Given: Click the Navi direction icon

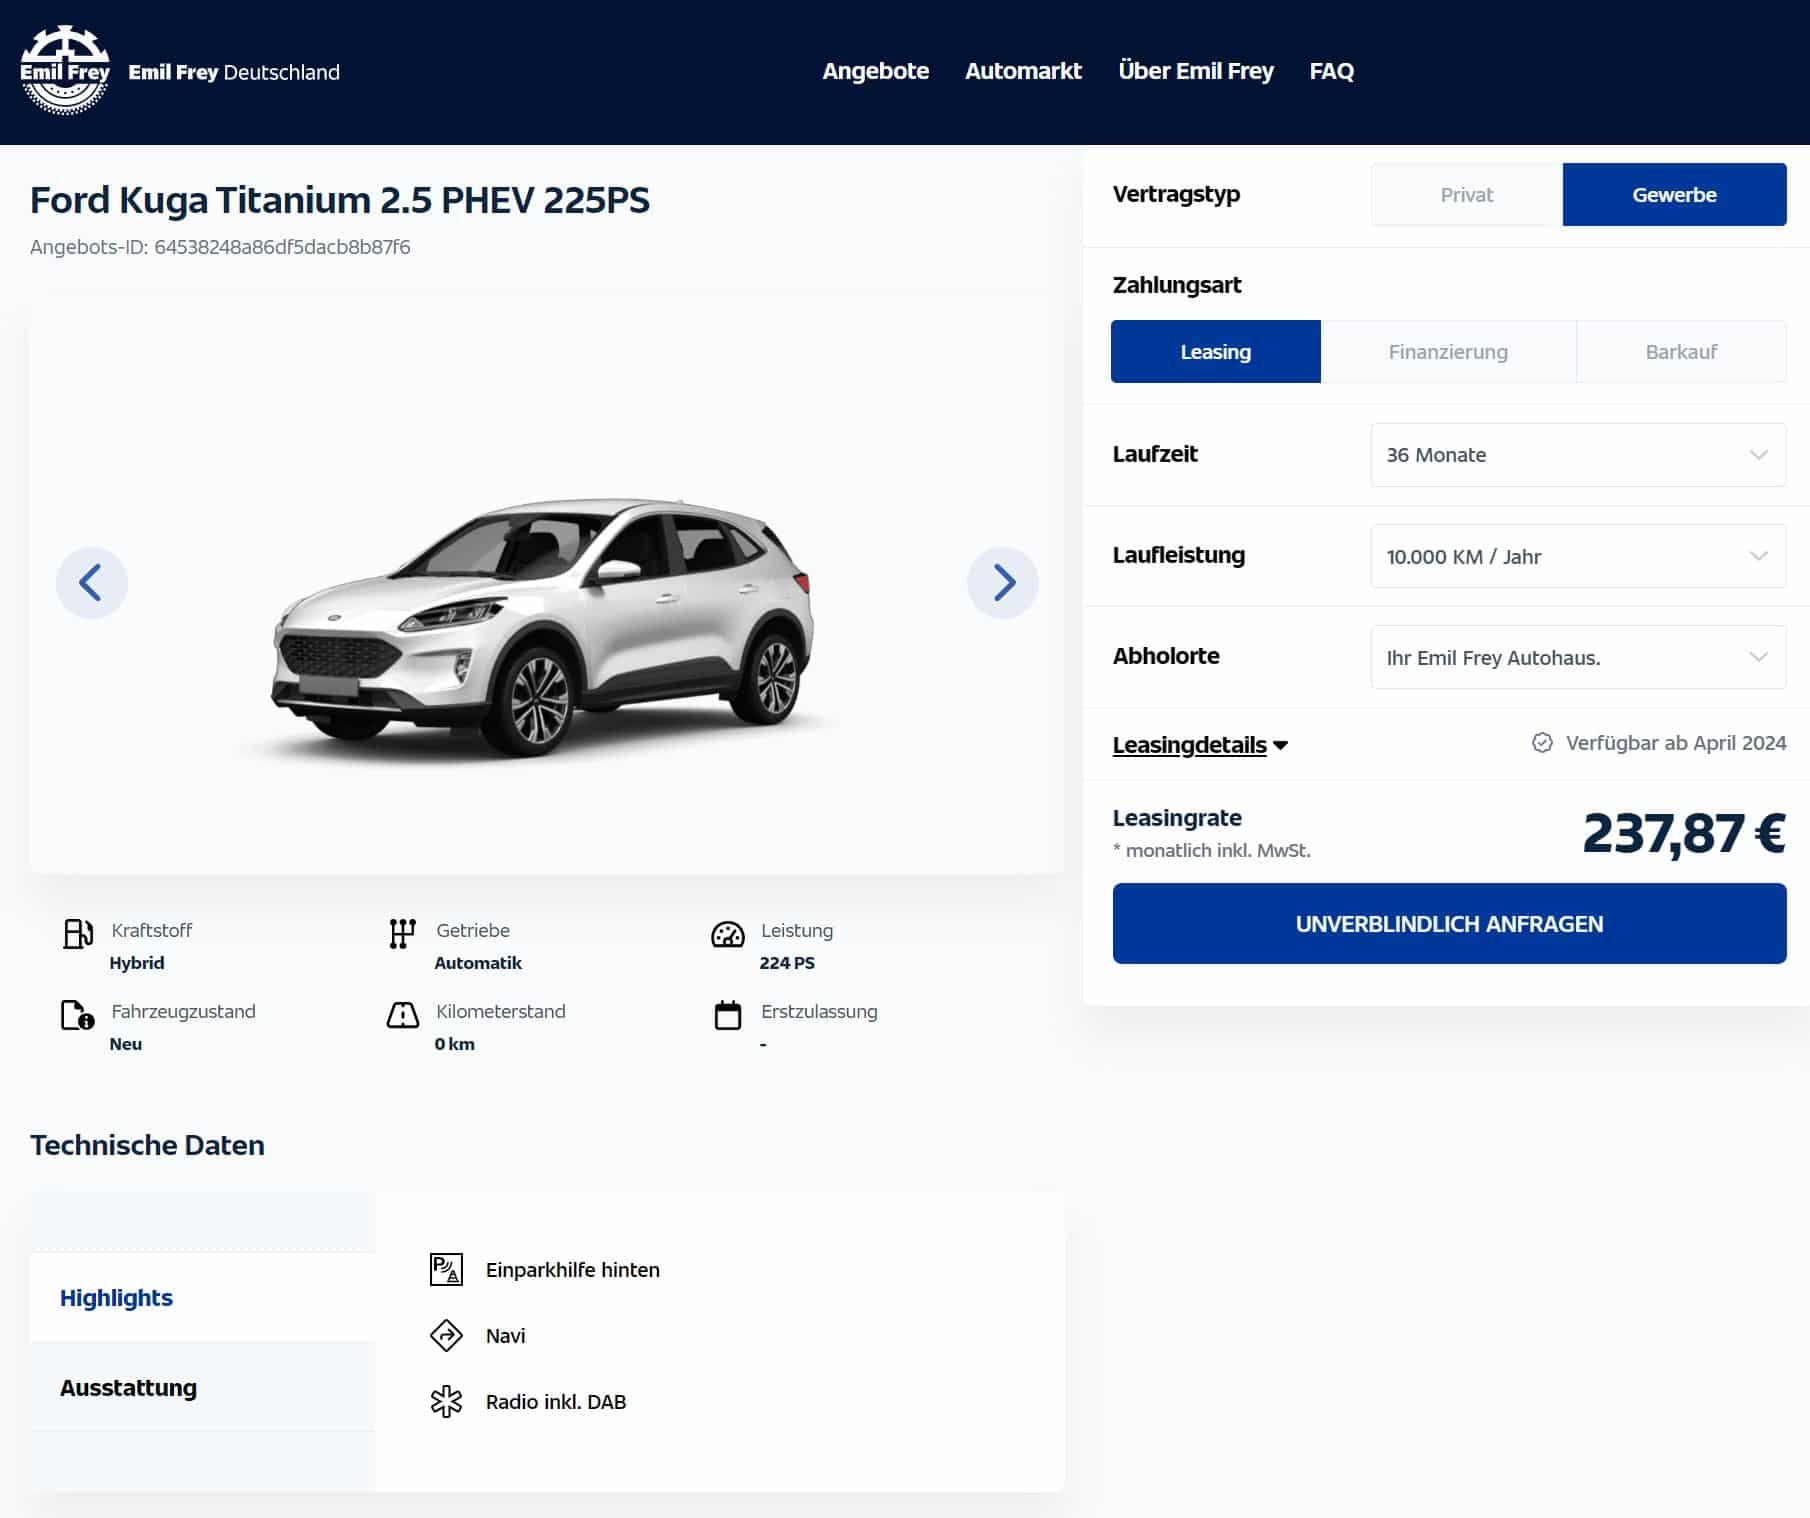Looking at the screenshot, I should (446, 1335).
